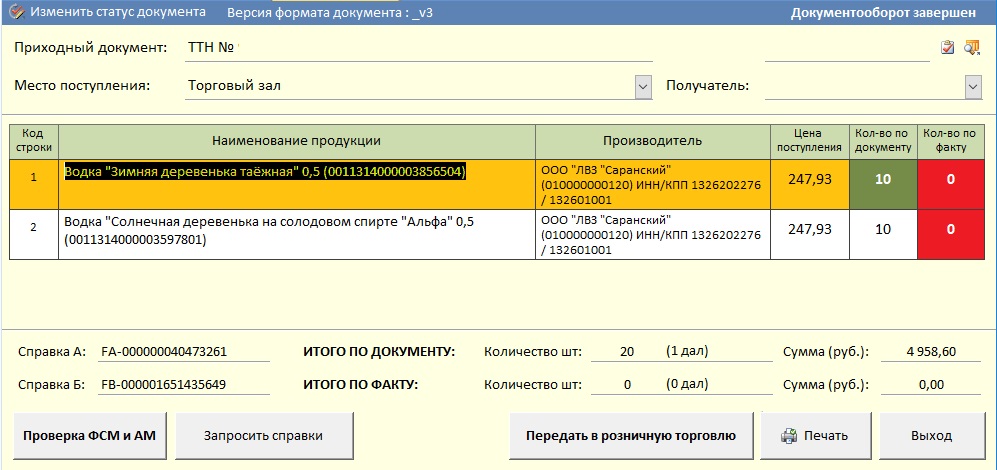The width and height of the screenshot is (997, 470).
Task: Open 'Изменить статус документа' menu
Action: tap(118, 13)
